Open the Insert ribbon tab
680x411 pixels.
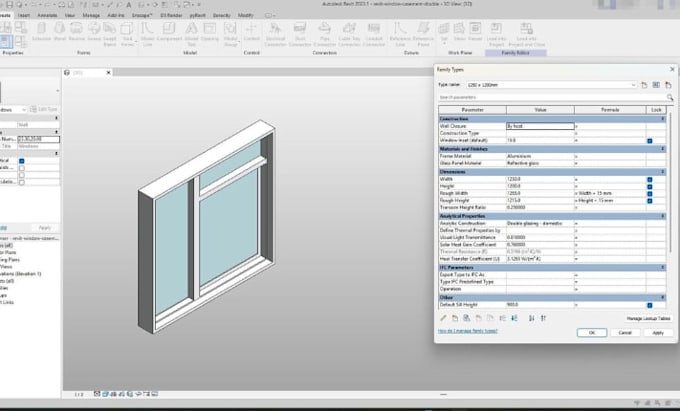pos(23,15)
